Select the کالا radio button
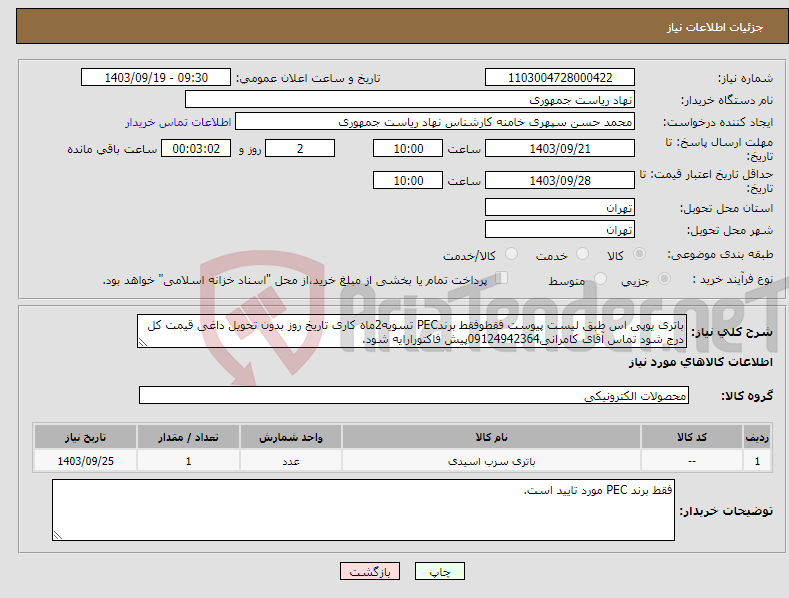Viewport: 789px width, 598px height. pos(639,254)
